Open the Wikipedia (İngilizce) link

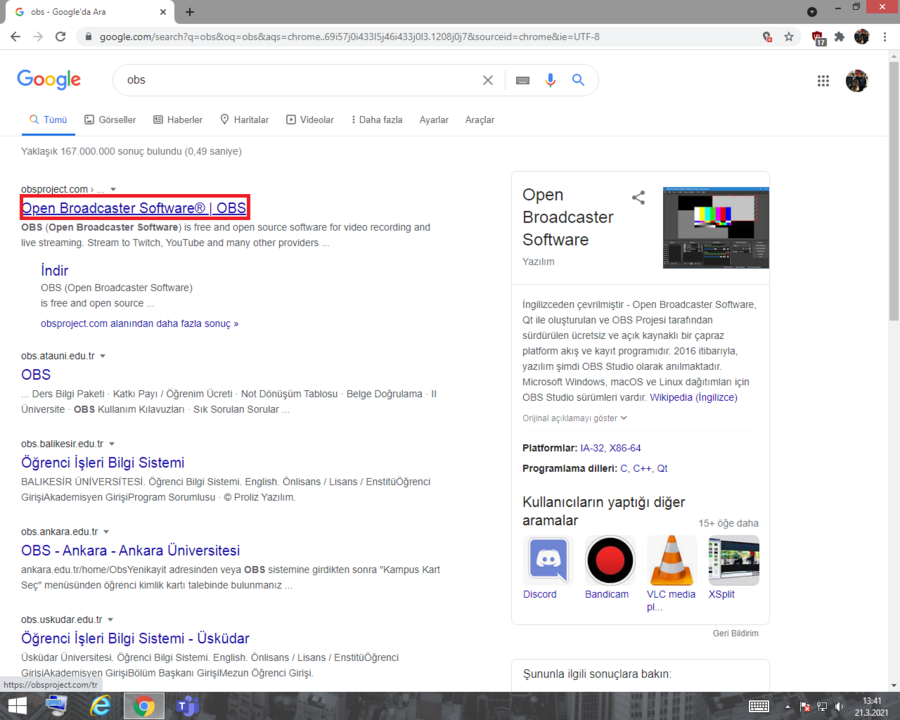pyautogui.click(x=693, y=397)
